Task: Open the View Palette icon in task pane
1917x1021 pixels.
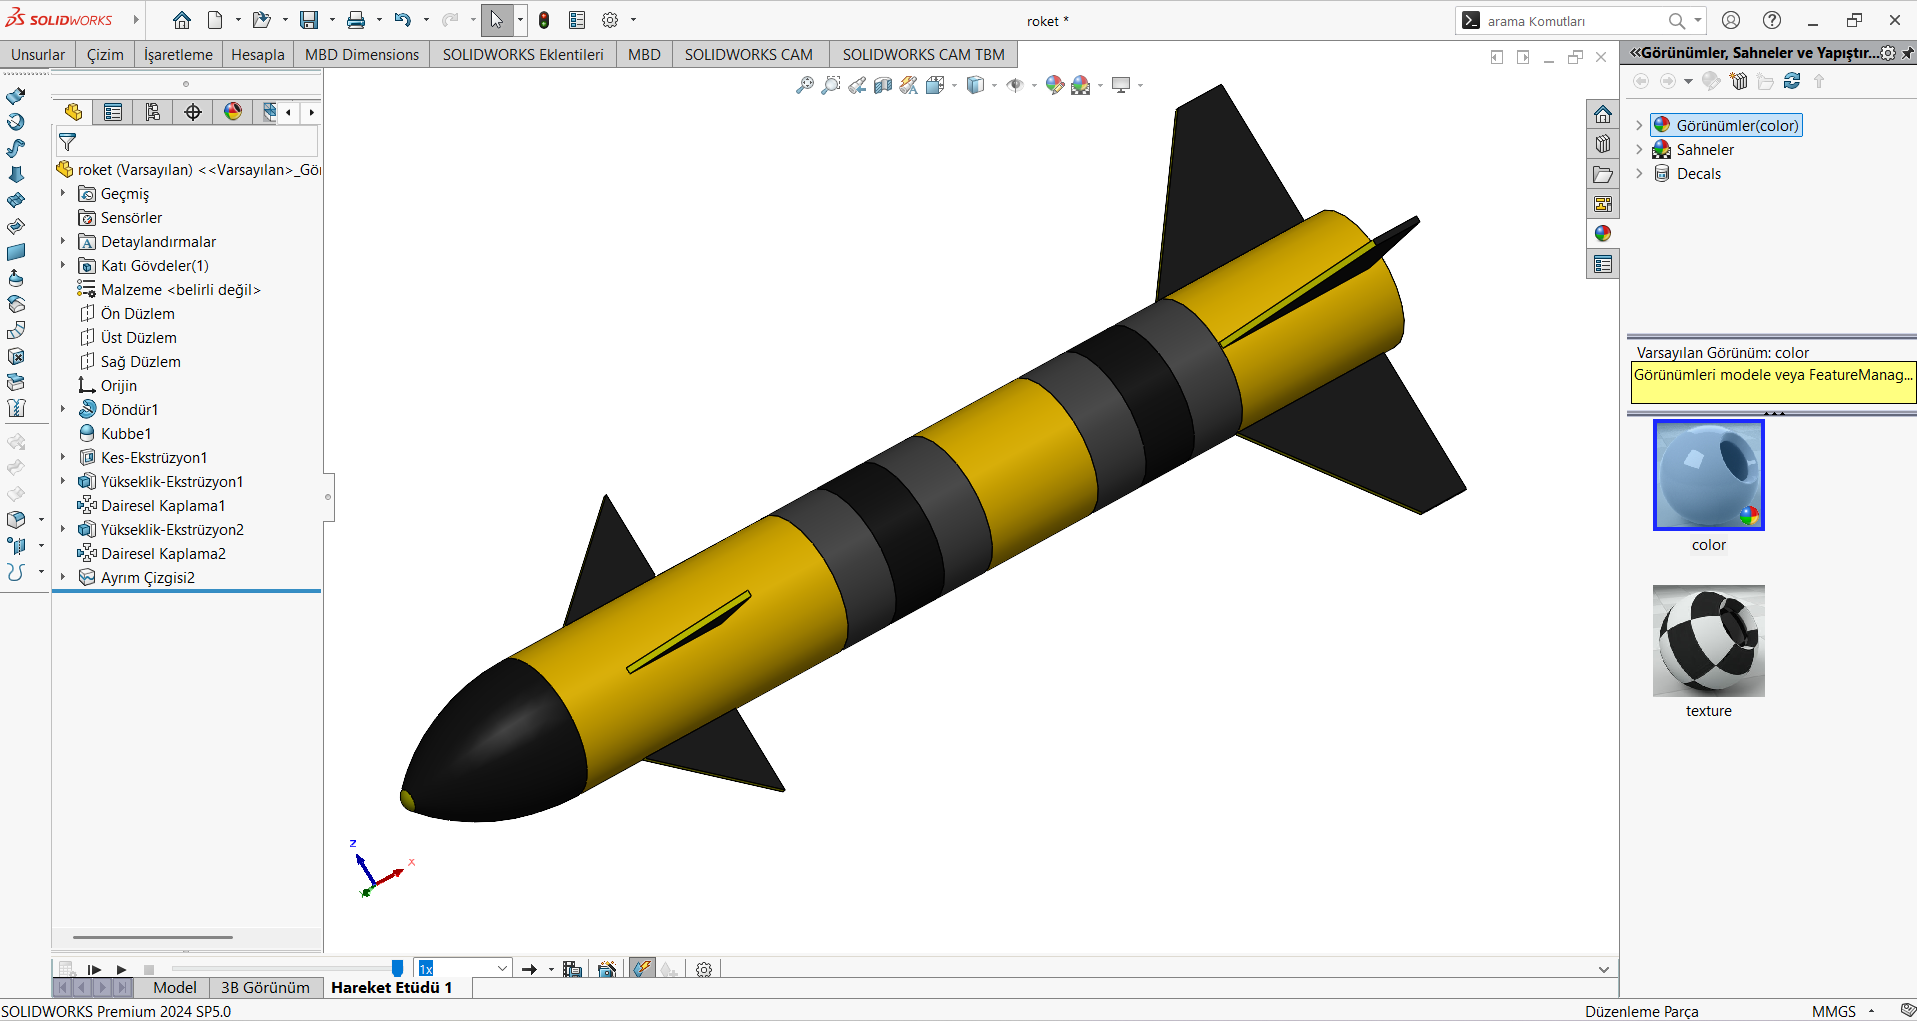Action: pos(1603,204)
